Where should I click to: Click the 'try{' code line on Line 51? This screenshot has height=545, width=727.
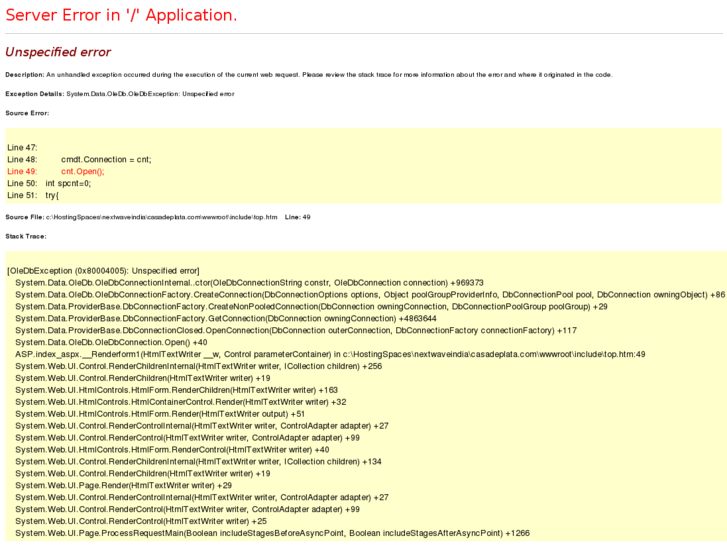click(x=52, y=195)
